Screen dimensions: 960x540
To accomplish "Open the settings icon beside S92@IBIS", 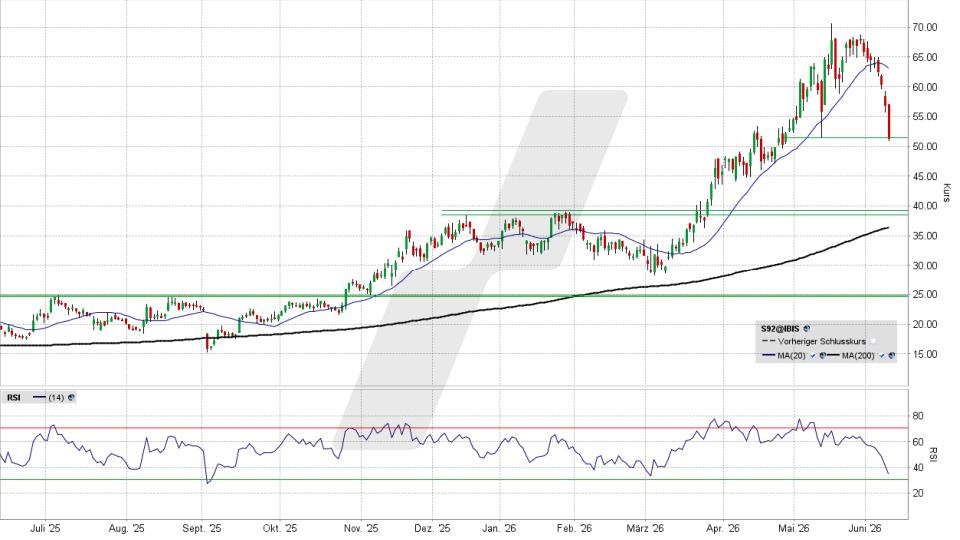I will 806,328.
